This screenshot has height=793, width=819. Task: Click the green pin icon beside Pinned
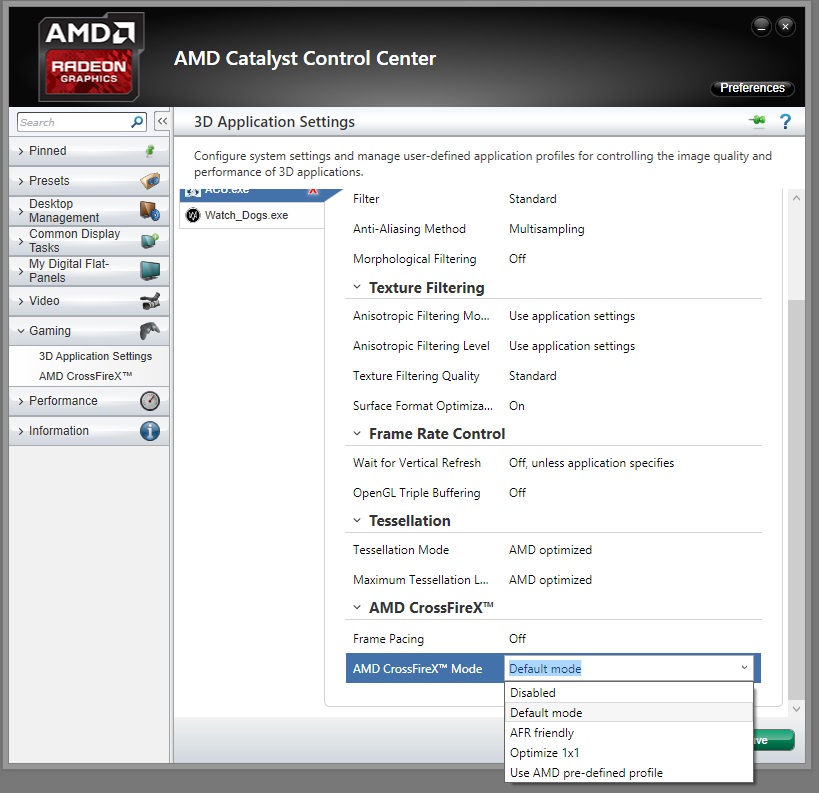[x=150, y=151]
